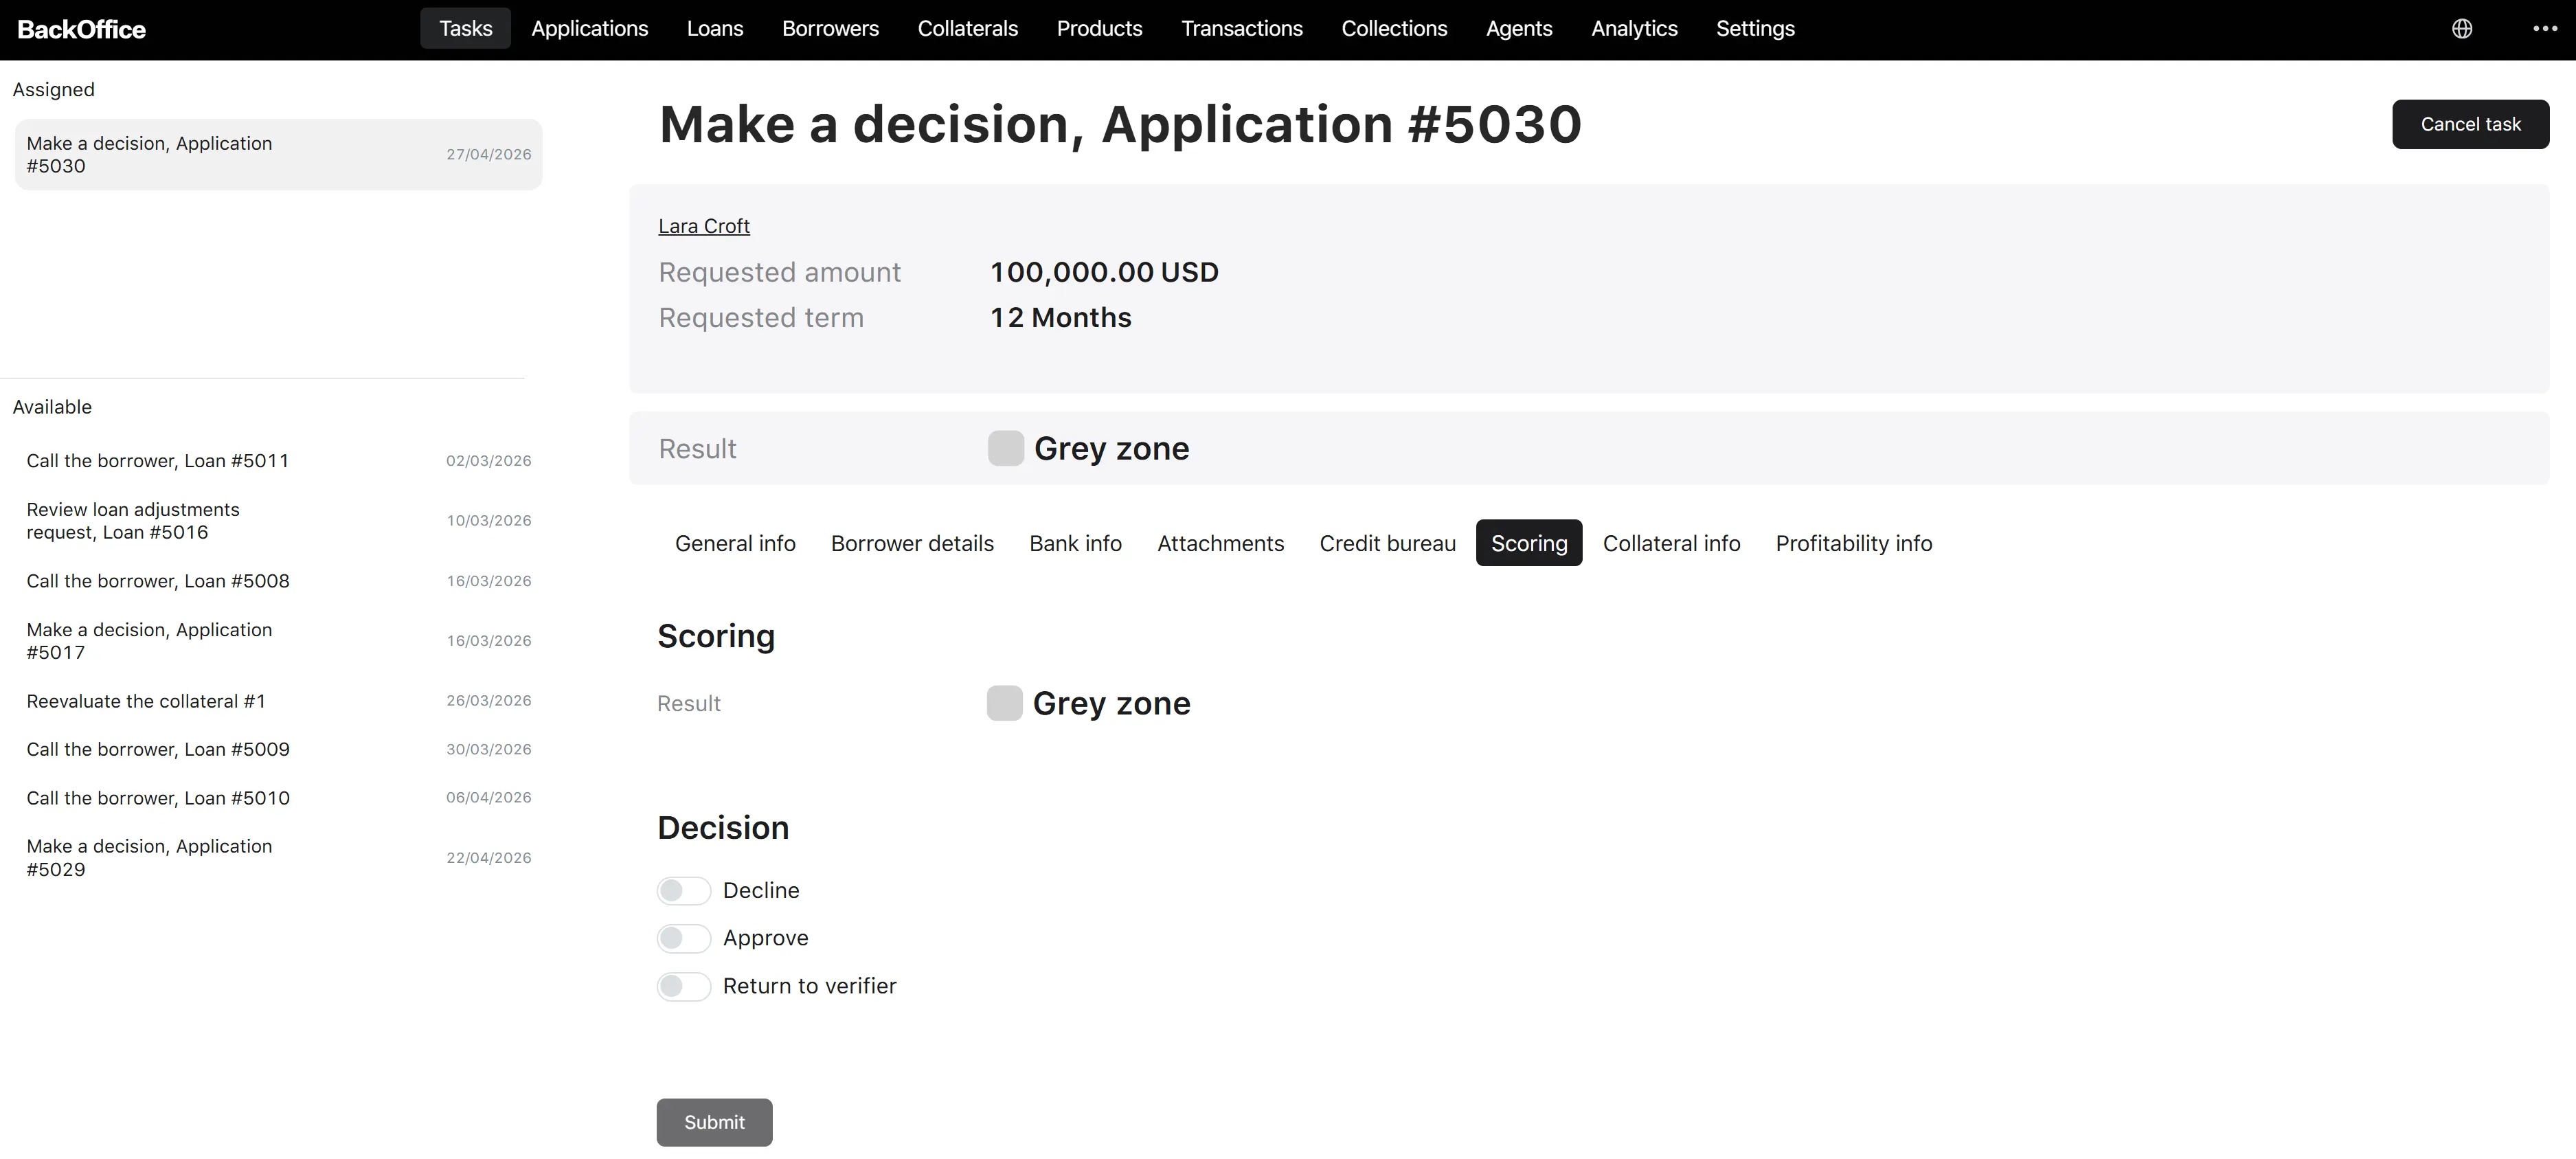2576x1159 pixels.
Task: Click the Decision section heading
Action: click(x=723, y=828)
